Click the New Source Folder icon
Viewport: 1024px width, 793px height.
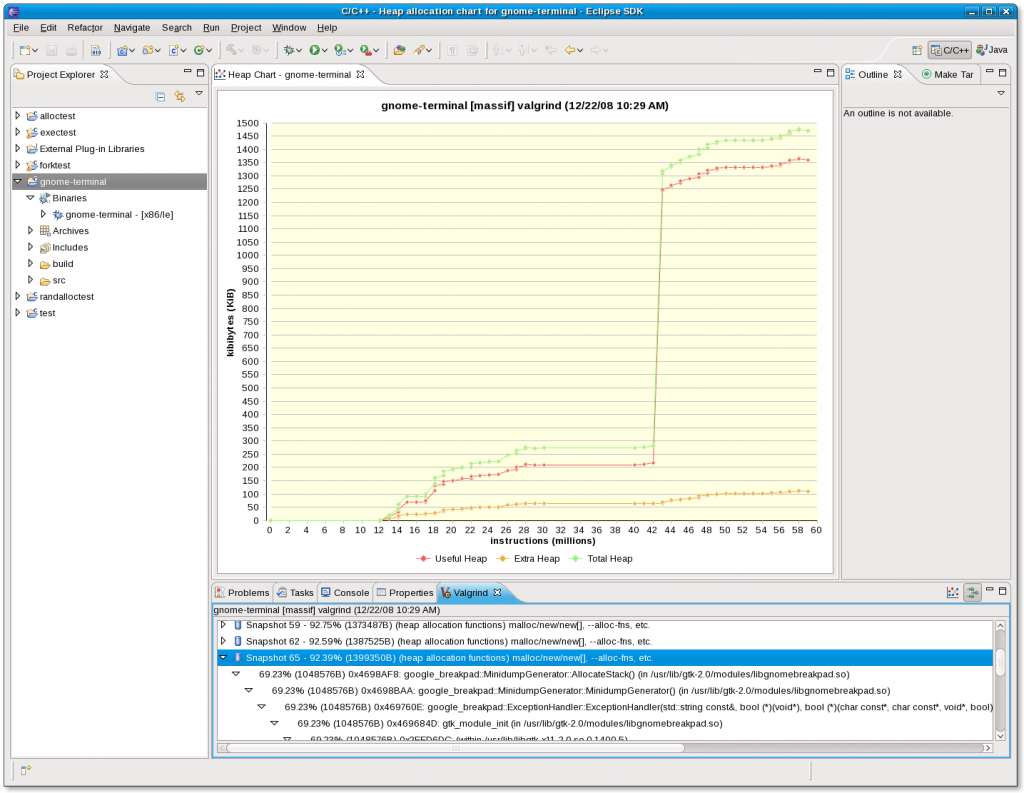coord(148,50)
